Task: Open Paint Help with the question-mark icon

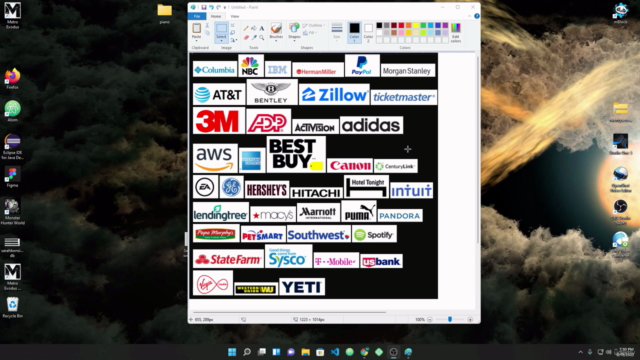Action: [477, 16]
